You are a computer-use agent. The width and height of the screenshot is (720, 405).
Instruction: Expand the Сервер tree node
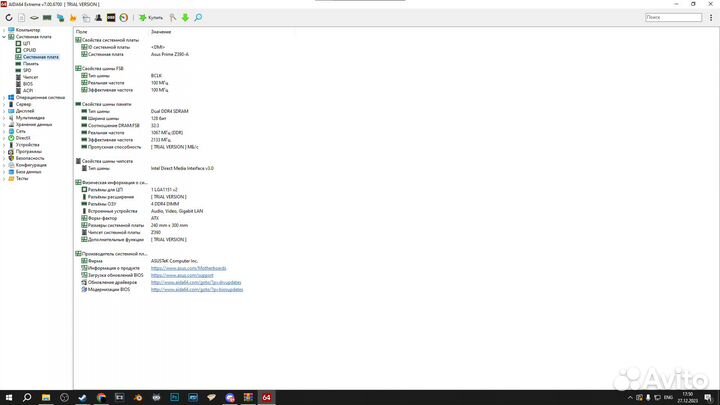click(x=4, y=104)
